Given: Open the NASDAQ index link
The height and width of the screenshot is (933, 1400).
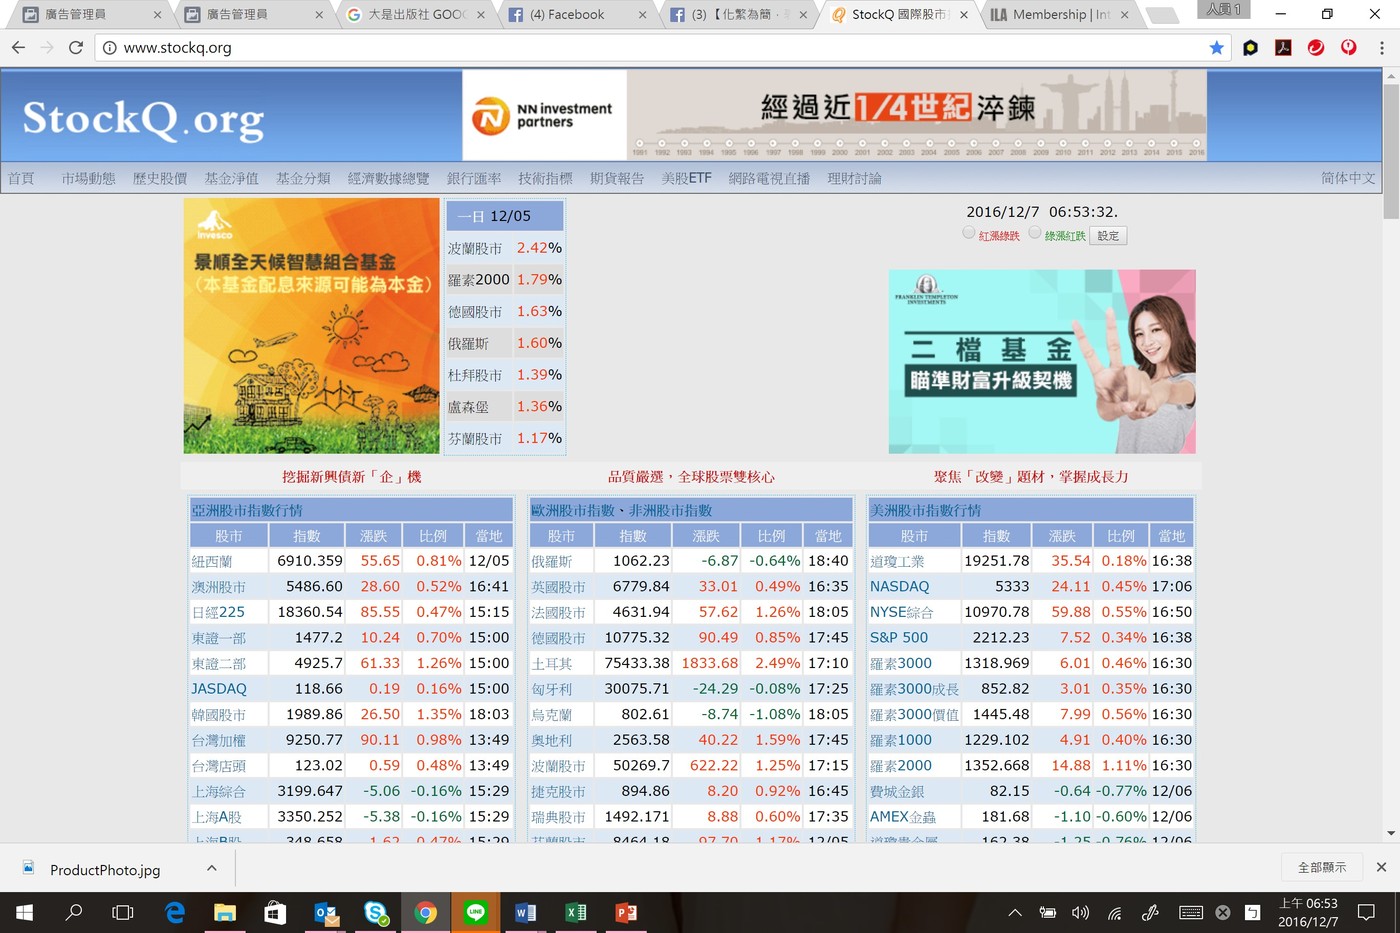Looking at the screenshot, I should click(x=899, y=587).
